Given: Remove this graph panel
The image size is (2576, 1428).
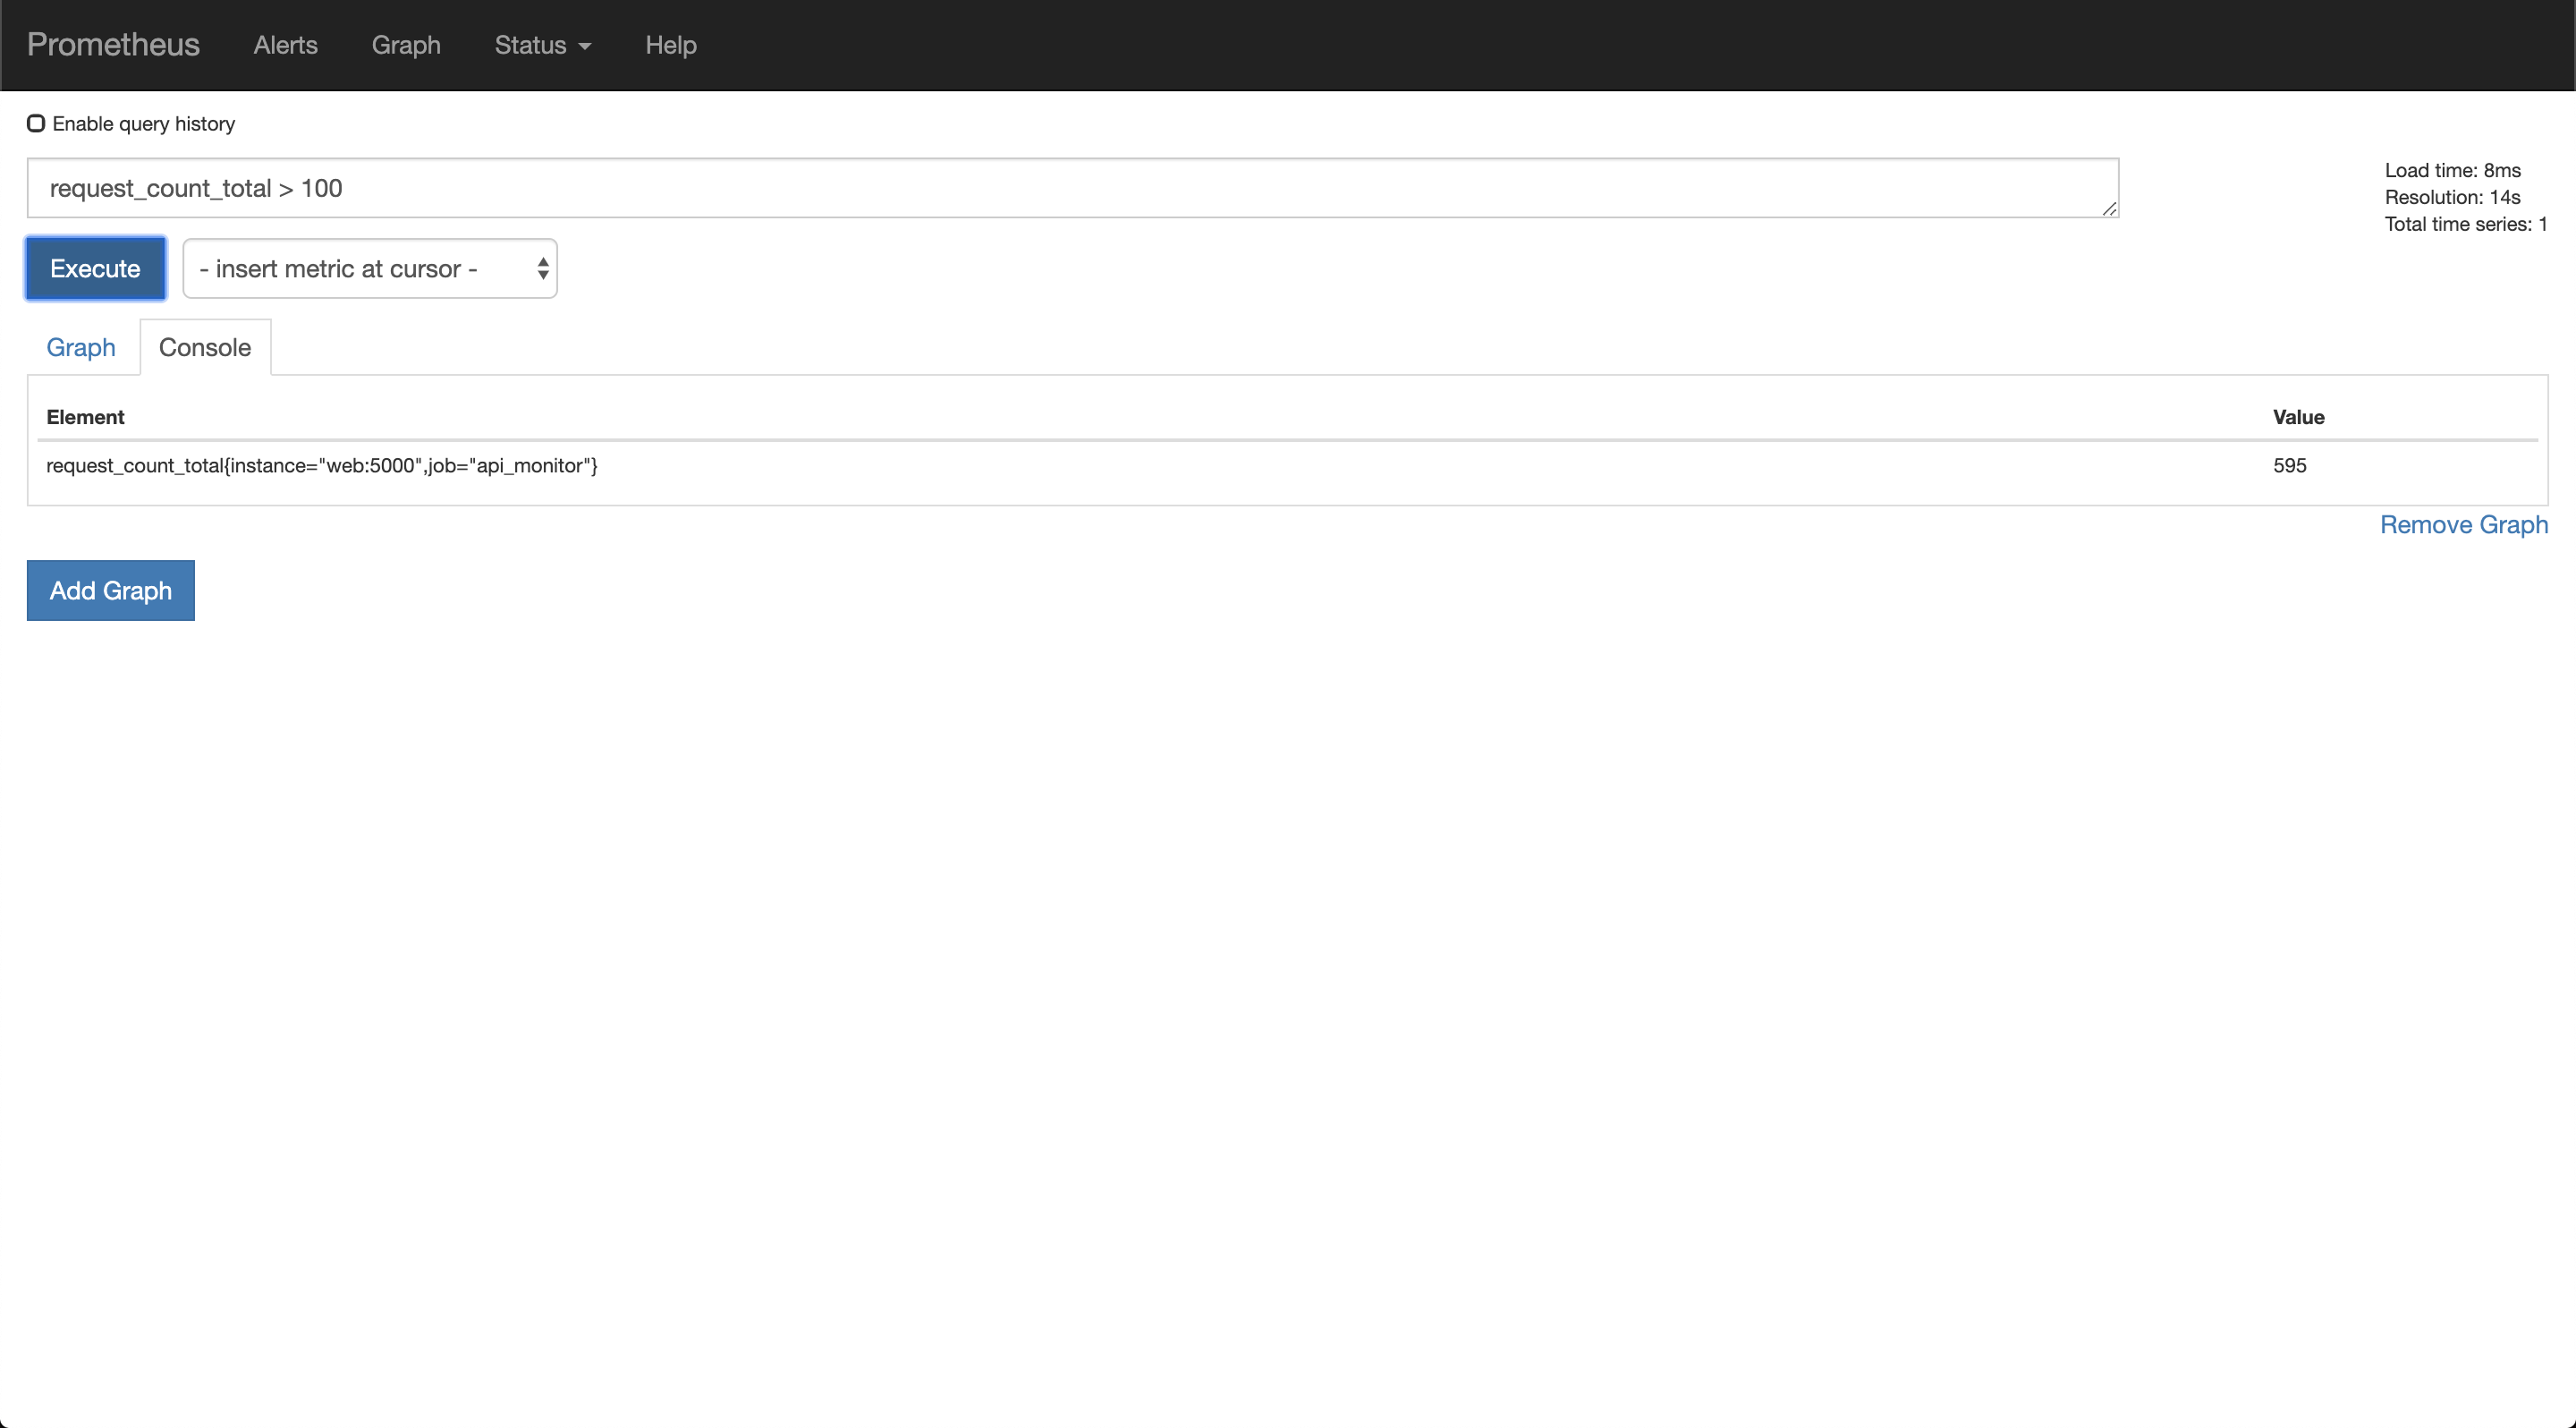Looking at the screenshot, I should (x=2463, y=524).
